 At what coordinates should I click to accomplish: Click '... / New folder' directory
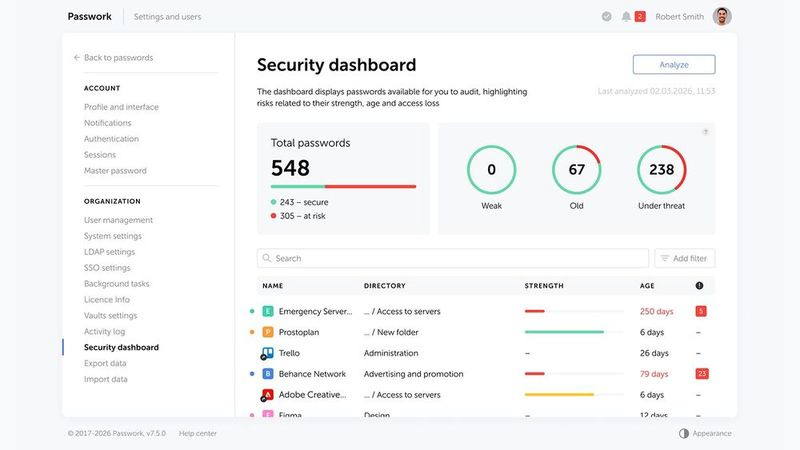point(391,332)
